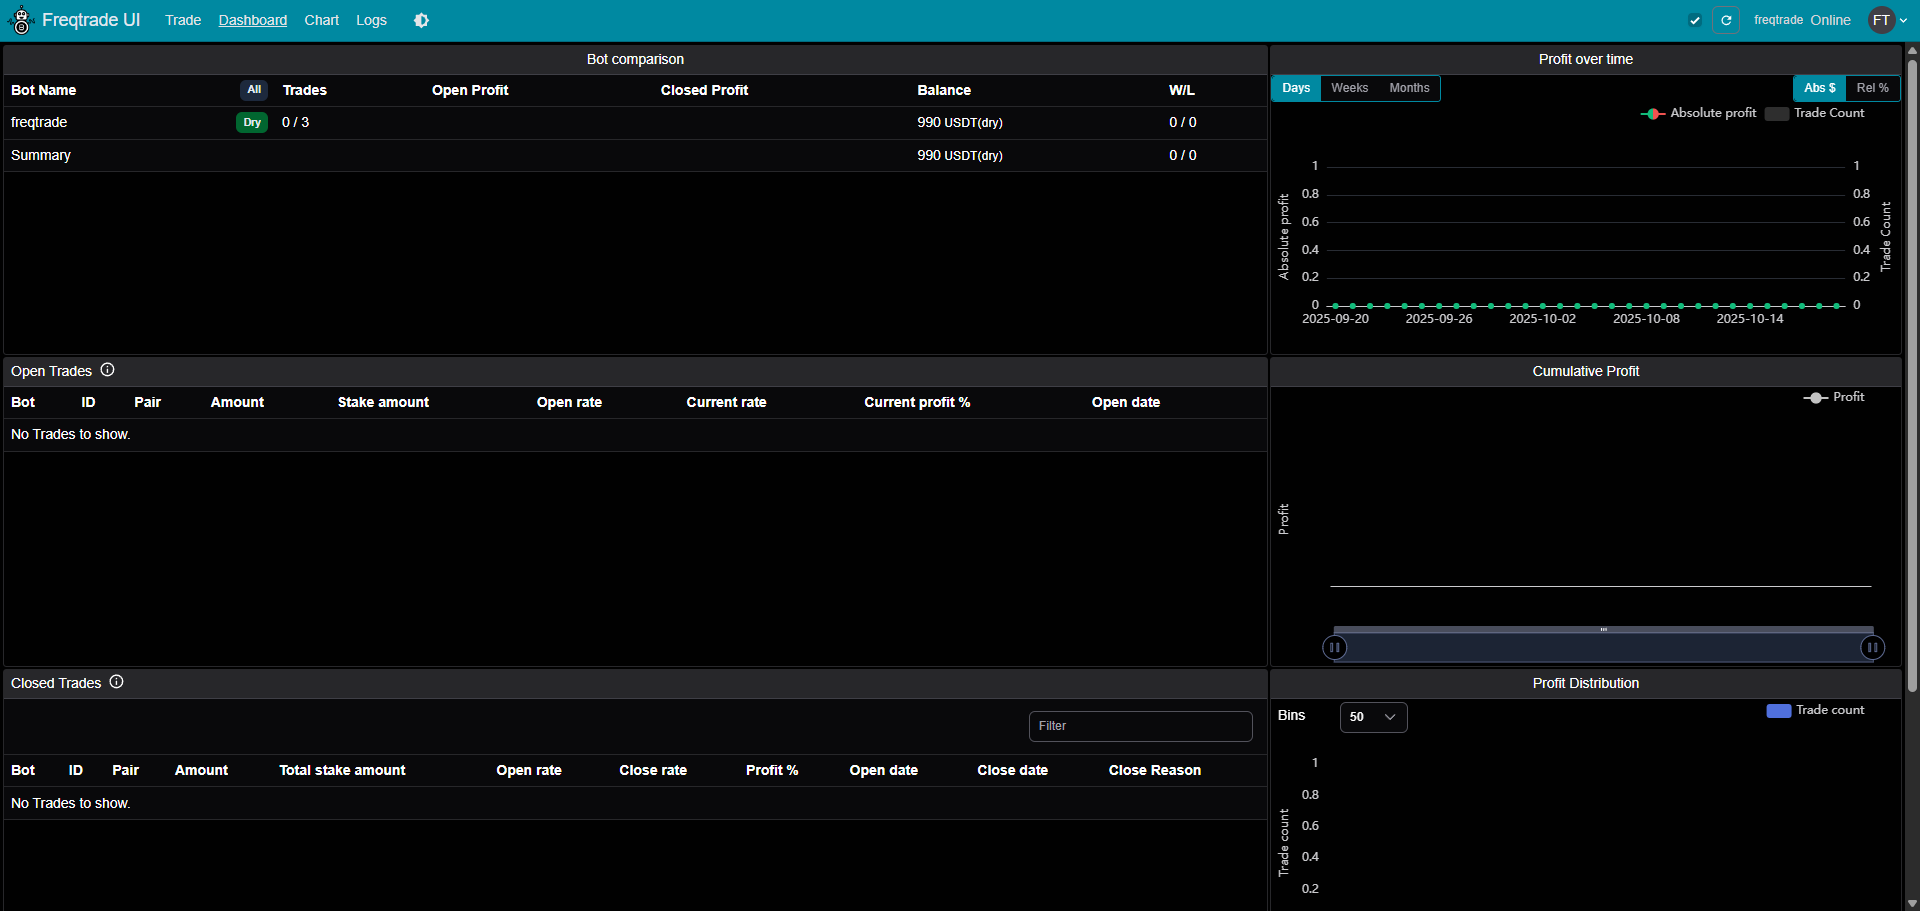The height and width of the screenshot is (911, 1920).
Task: Select the Rel % button
Action: click(x=1872, y=88)
